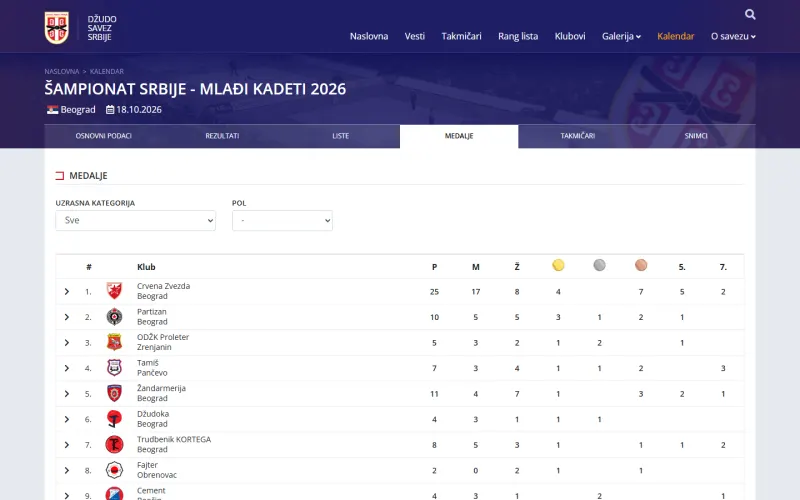Click the P column header
The image size is (800, 500).
[x=434, y=267]
